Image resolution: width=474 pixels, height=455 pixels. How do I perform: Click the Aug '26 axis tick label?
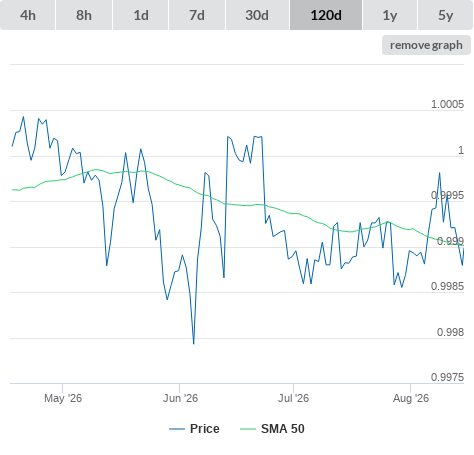tap(411, 398)
